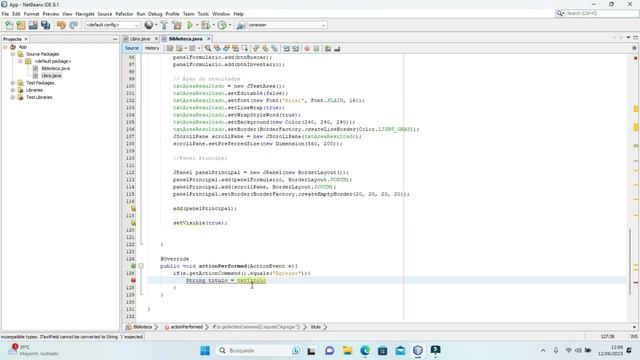Open the File menu
This screenshot has width=640, height=360.
click(5, 14)
